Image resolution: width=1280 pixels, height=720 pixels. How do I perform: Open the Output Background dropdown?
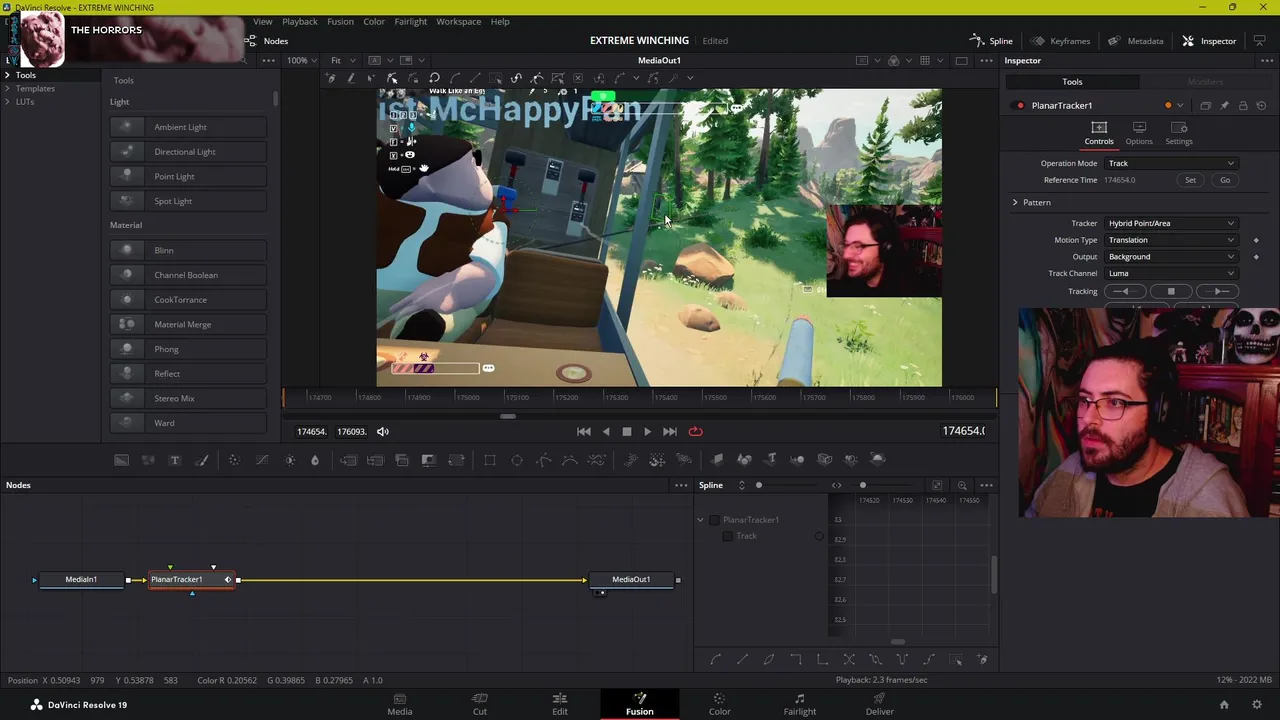pyautogui.click(x=1170, y=257)
